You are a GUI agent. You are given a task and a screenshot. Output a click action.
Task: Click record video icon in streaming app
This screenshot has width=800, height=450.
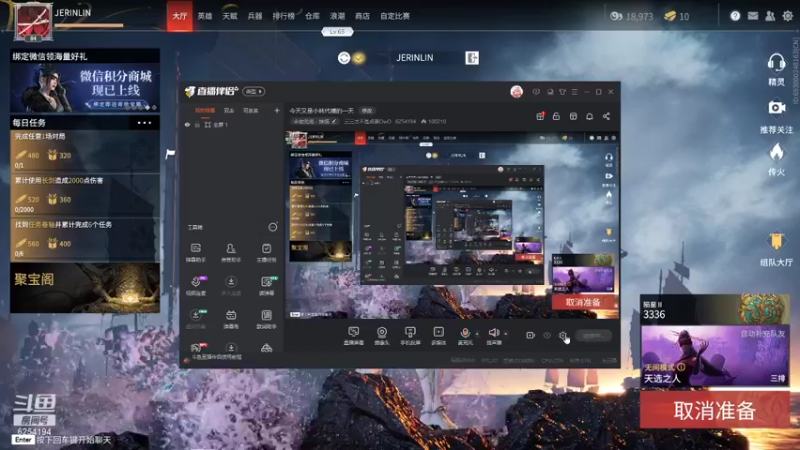pos(530,335)
